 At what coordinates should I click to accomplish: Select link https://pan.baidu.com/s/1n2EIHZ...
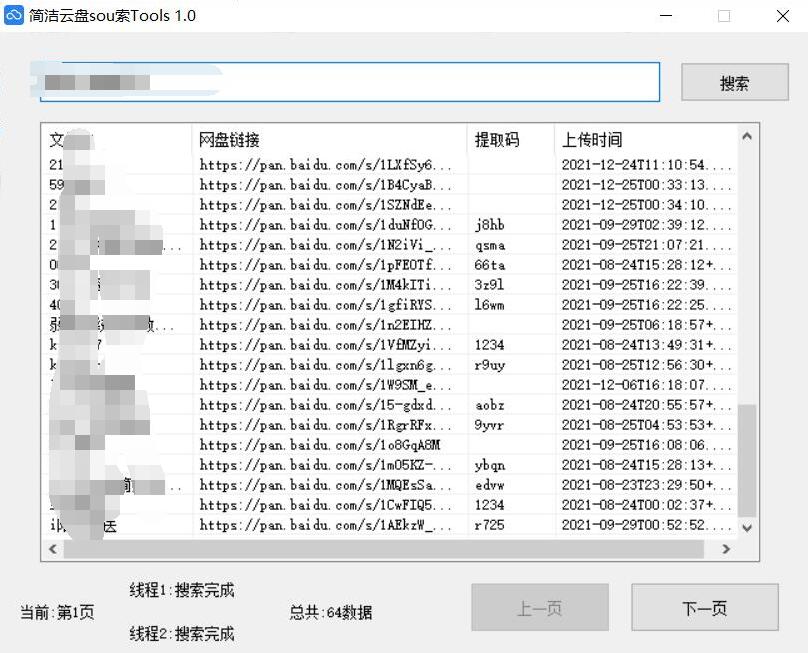[x=325, y=325]
